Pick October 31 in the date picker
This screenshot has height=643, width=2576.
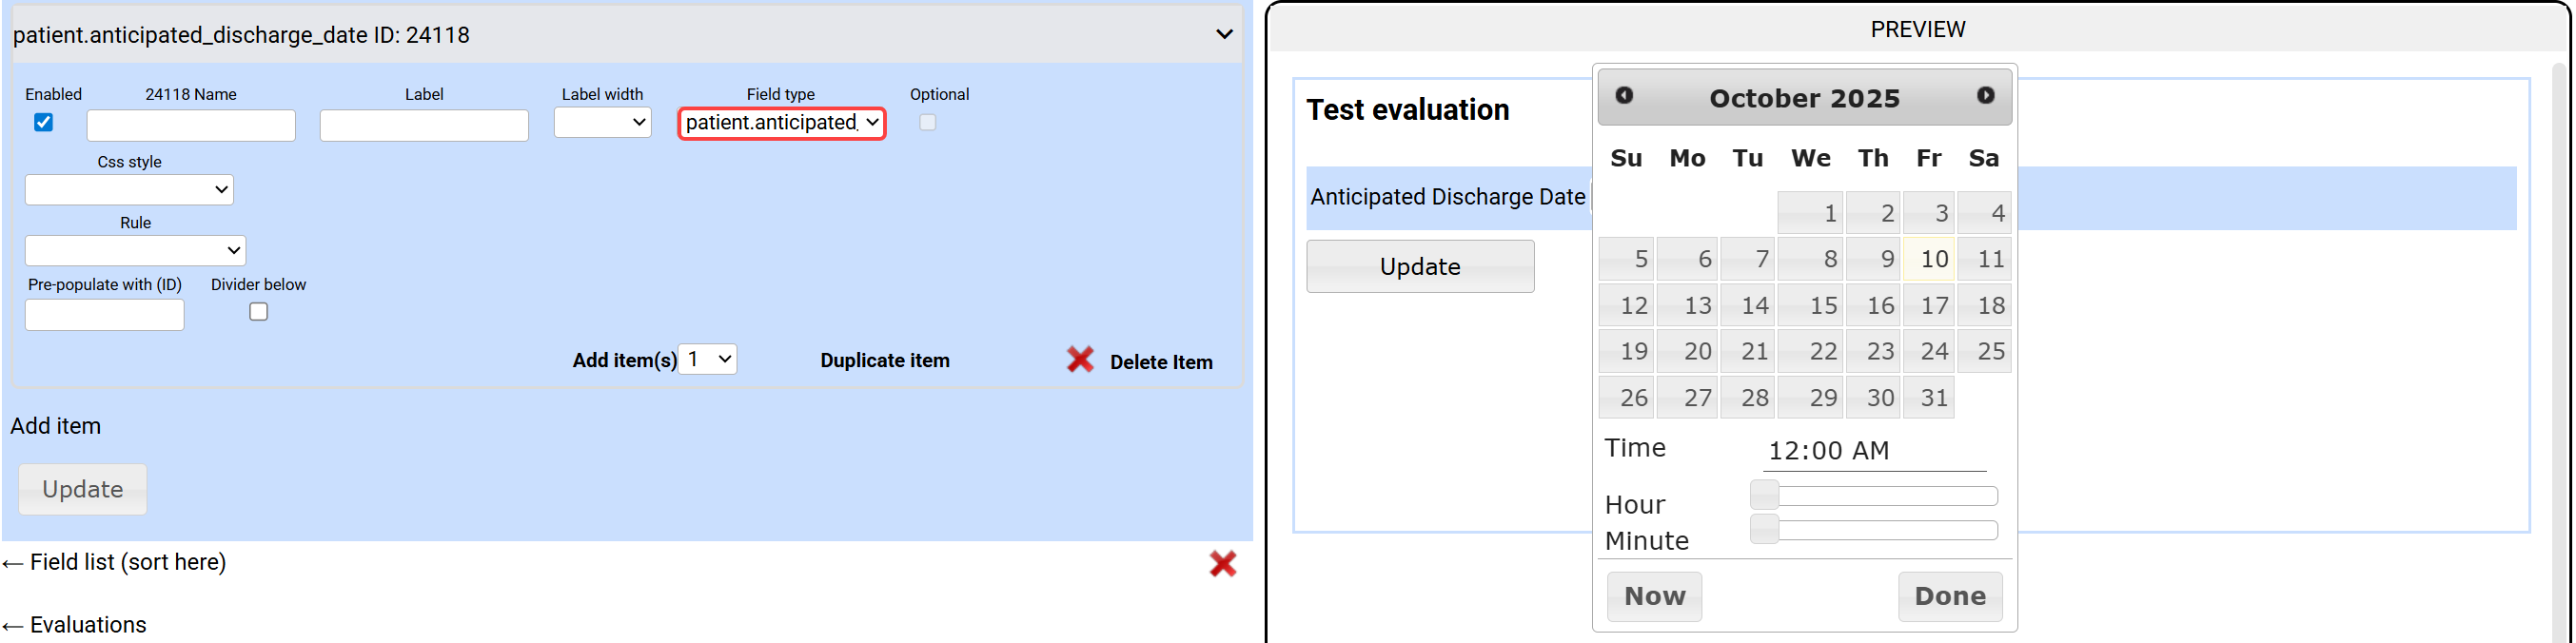coord(1929,398)
